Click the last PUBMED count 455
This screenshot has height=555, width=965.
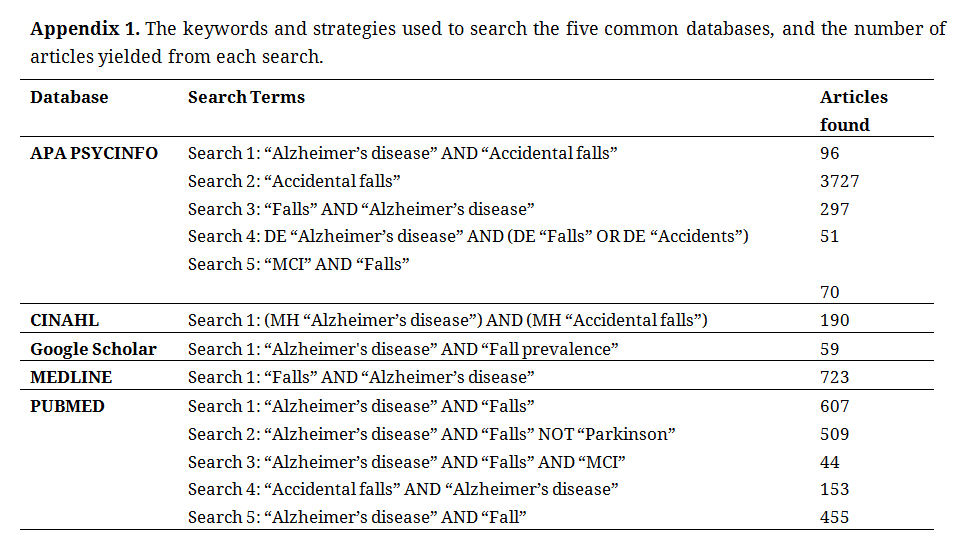point(834,517)
